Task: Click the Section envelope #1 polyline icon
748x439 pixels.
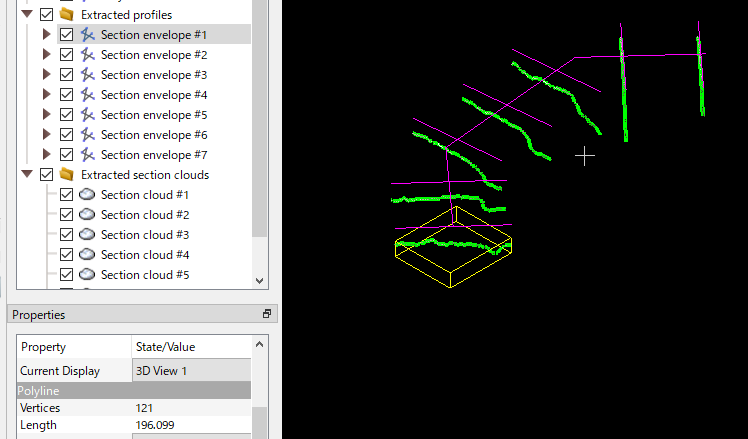Action: 87,35
